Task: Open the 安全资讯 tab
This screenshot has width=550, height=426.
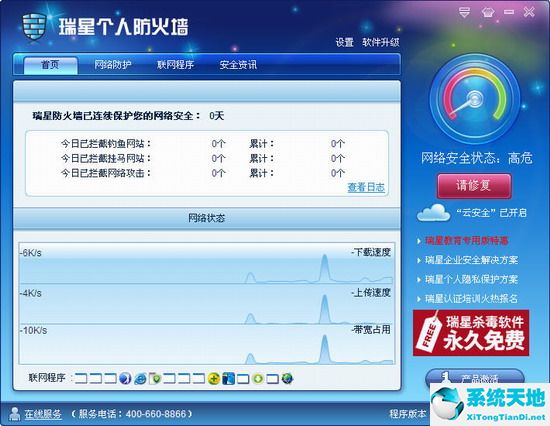Action: pyautogui.click(x=238, y=65)
